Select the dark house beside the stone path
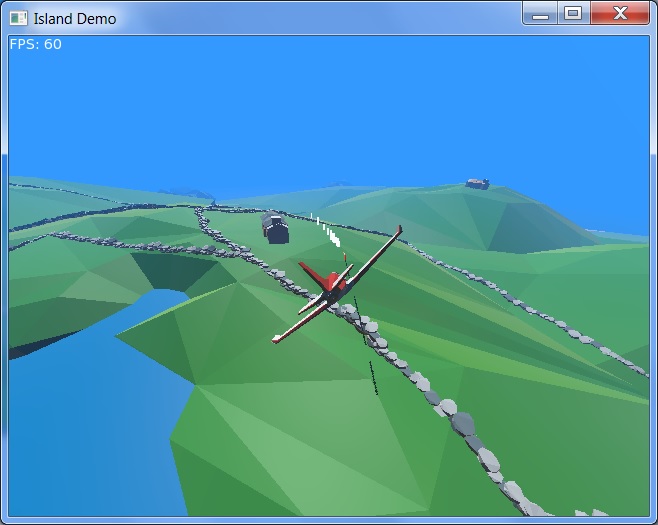This screenshot has height=525, width=658. coord(276,230)
